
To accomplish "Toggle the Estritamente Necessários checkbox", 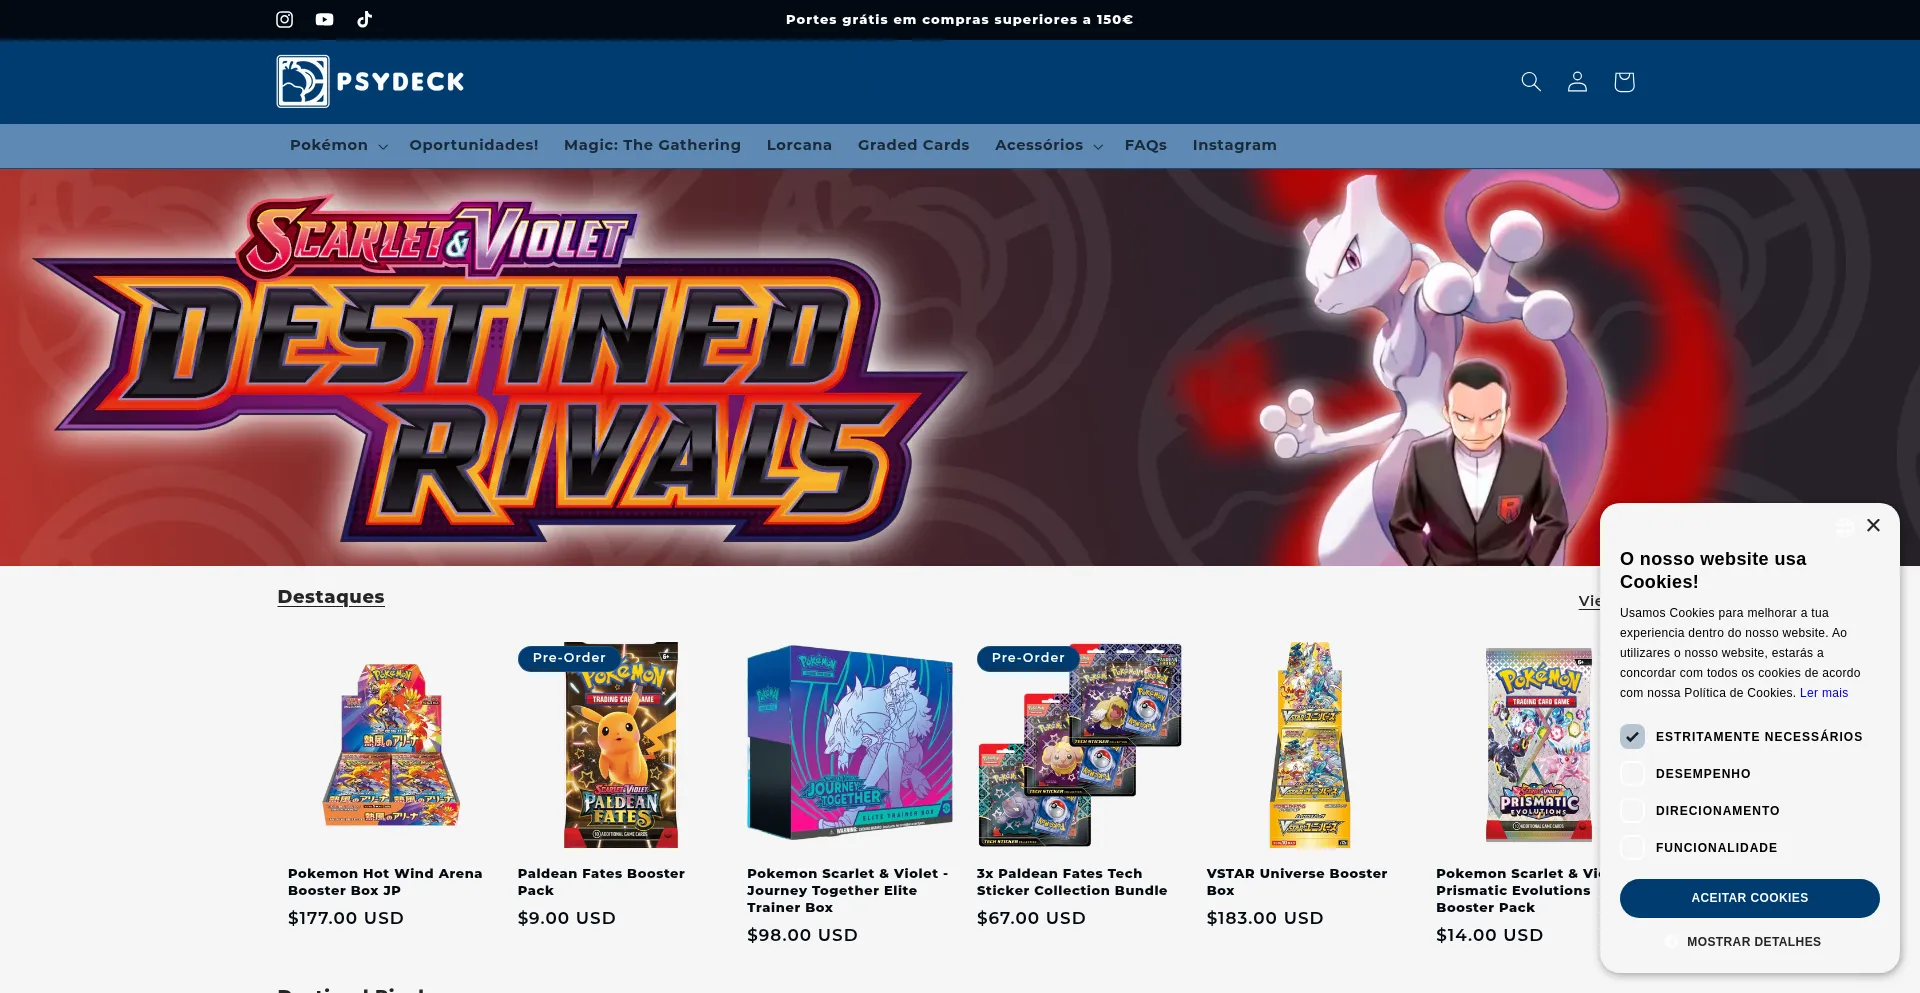I will (x=1632, y=737).
